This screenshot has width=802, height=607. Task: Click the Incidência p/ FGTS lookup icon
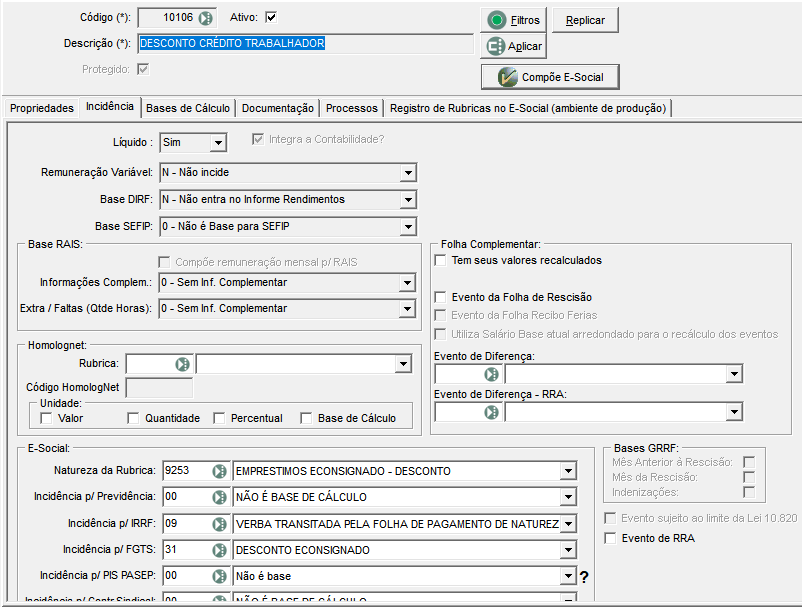(219, 550)
